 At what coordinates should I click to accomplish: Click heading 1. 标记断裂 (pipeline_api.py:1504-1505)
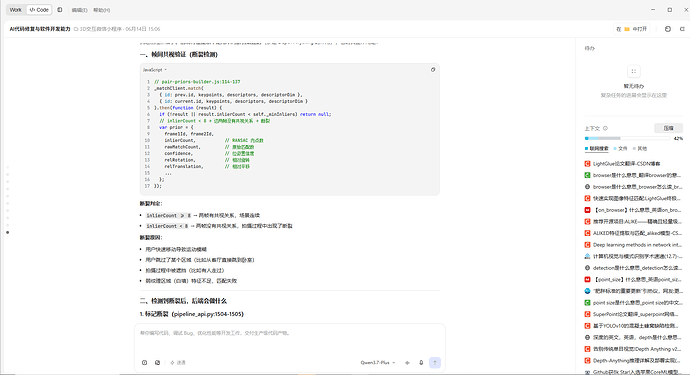click(192, 314)
